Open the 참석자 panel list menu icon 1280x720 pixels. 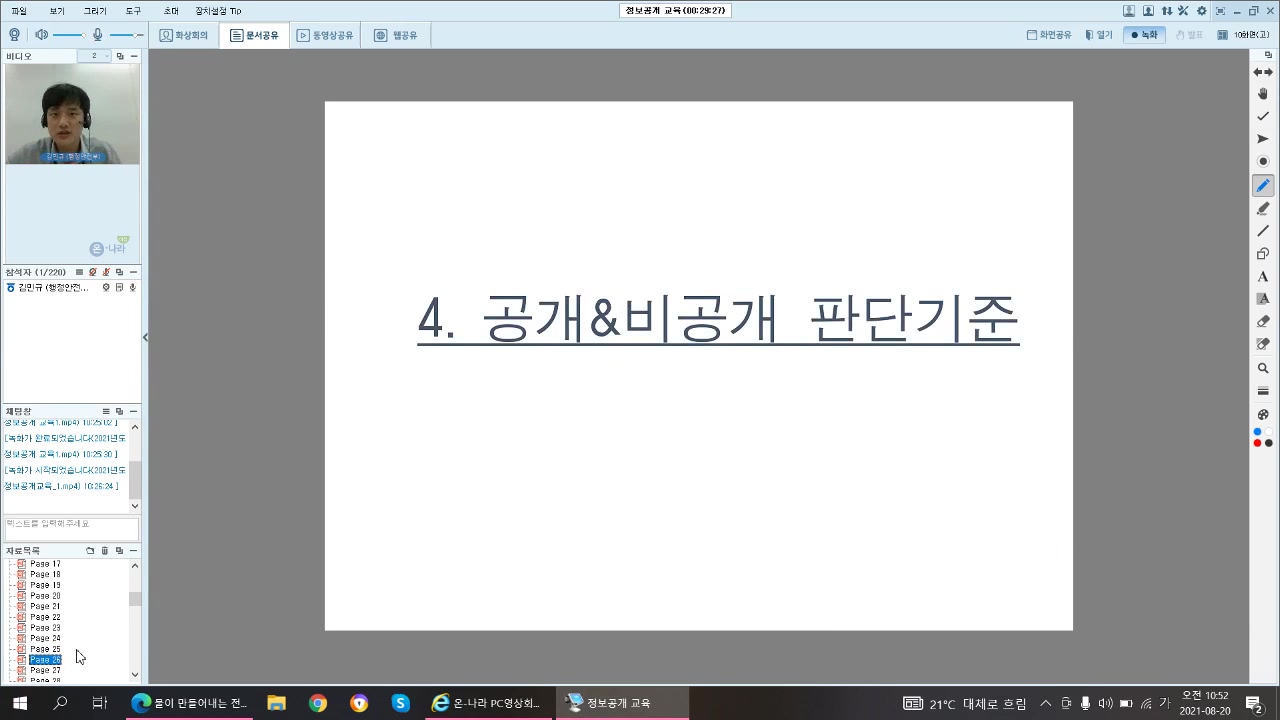pyautogui.click(x=79, y=272)
